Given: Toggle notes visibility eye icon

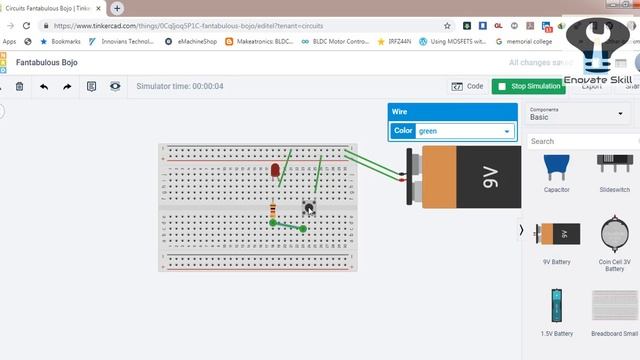Looking at the screenshot, I should (x=115, y=86).
